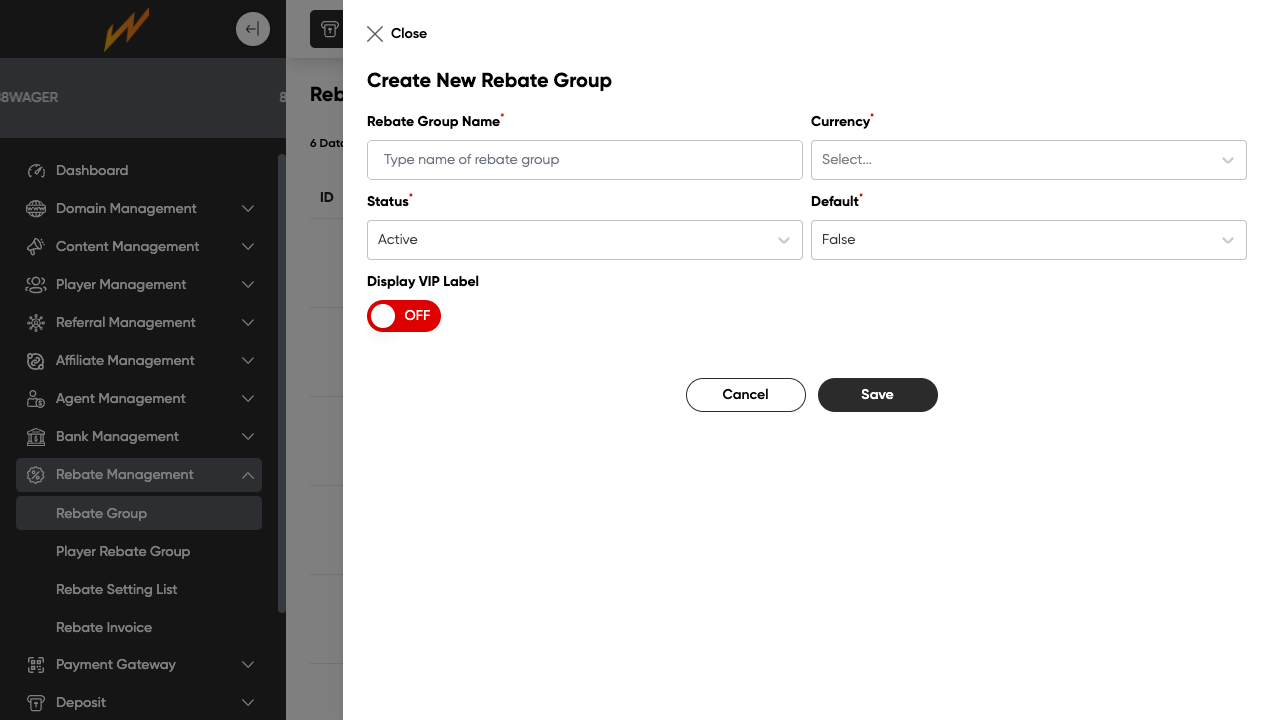The image size is (1280, 720).
Task: Expand Agent Management chevron
Action: click(248, 399)
